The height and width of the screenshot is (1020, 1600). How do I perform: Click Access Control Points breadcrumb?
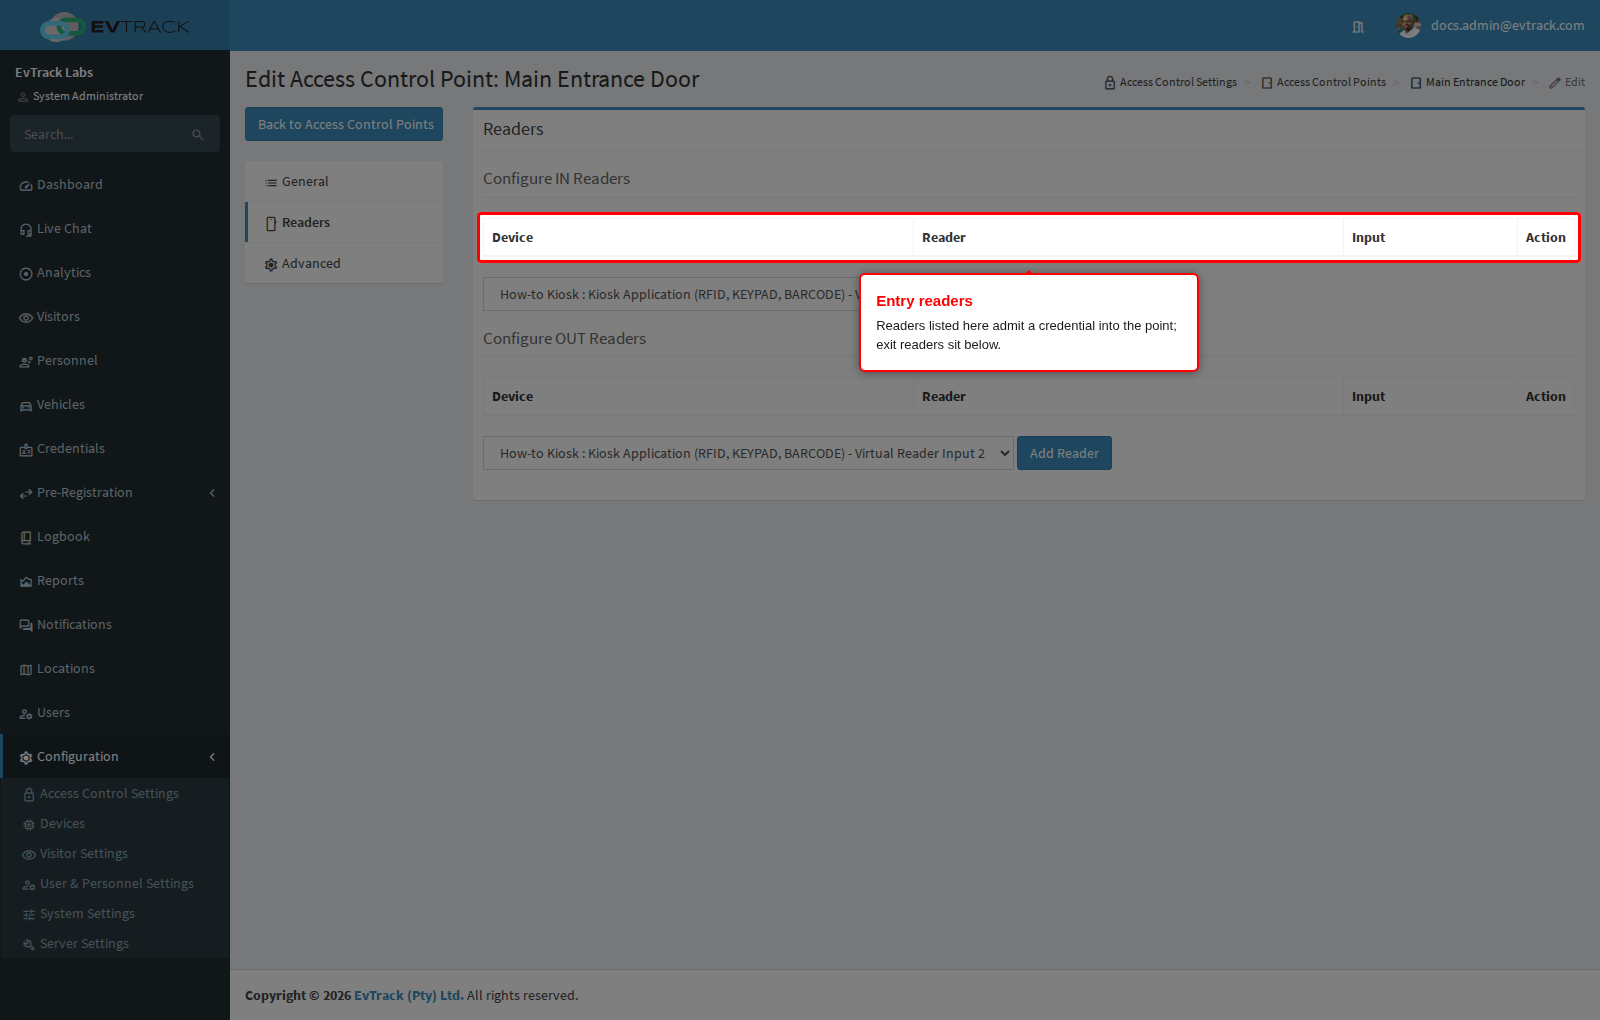pyautogui.click(x=1324, y=82)
